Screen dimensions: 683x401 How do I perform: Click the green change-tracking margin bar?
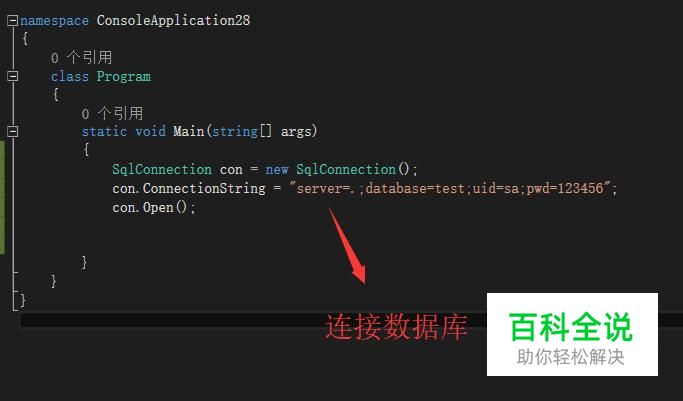[2, 197]
